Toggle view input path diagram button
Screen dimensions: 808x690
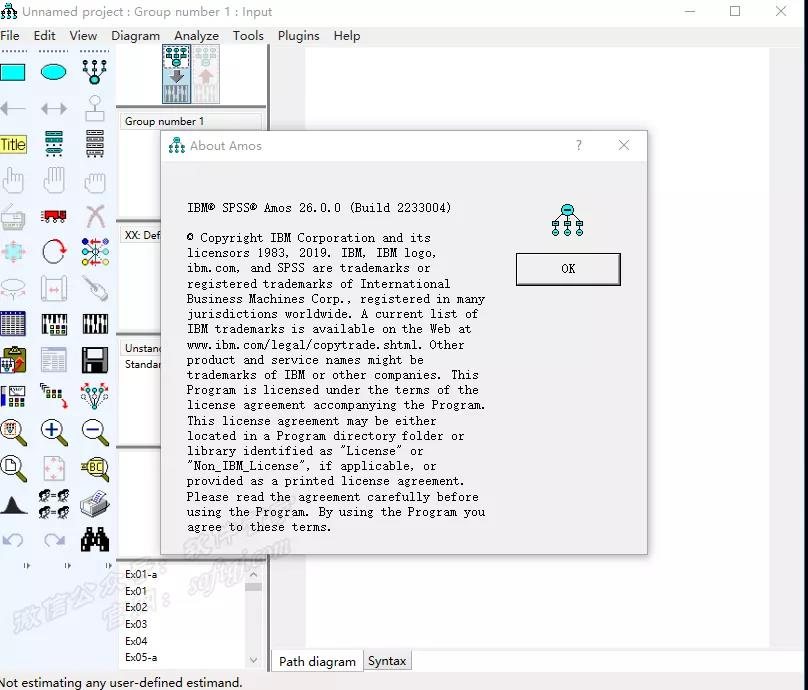click(x=176, y=74)
